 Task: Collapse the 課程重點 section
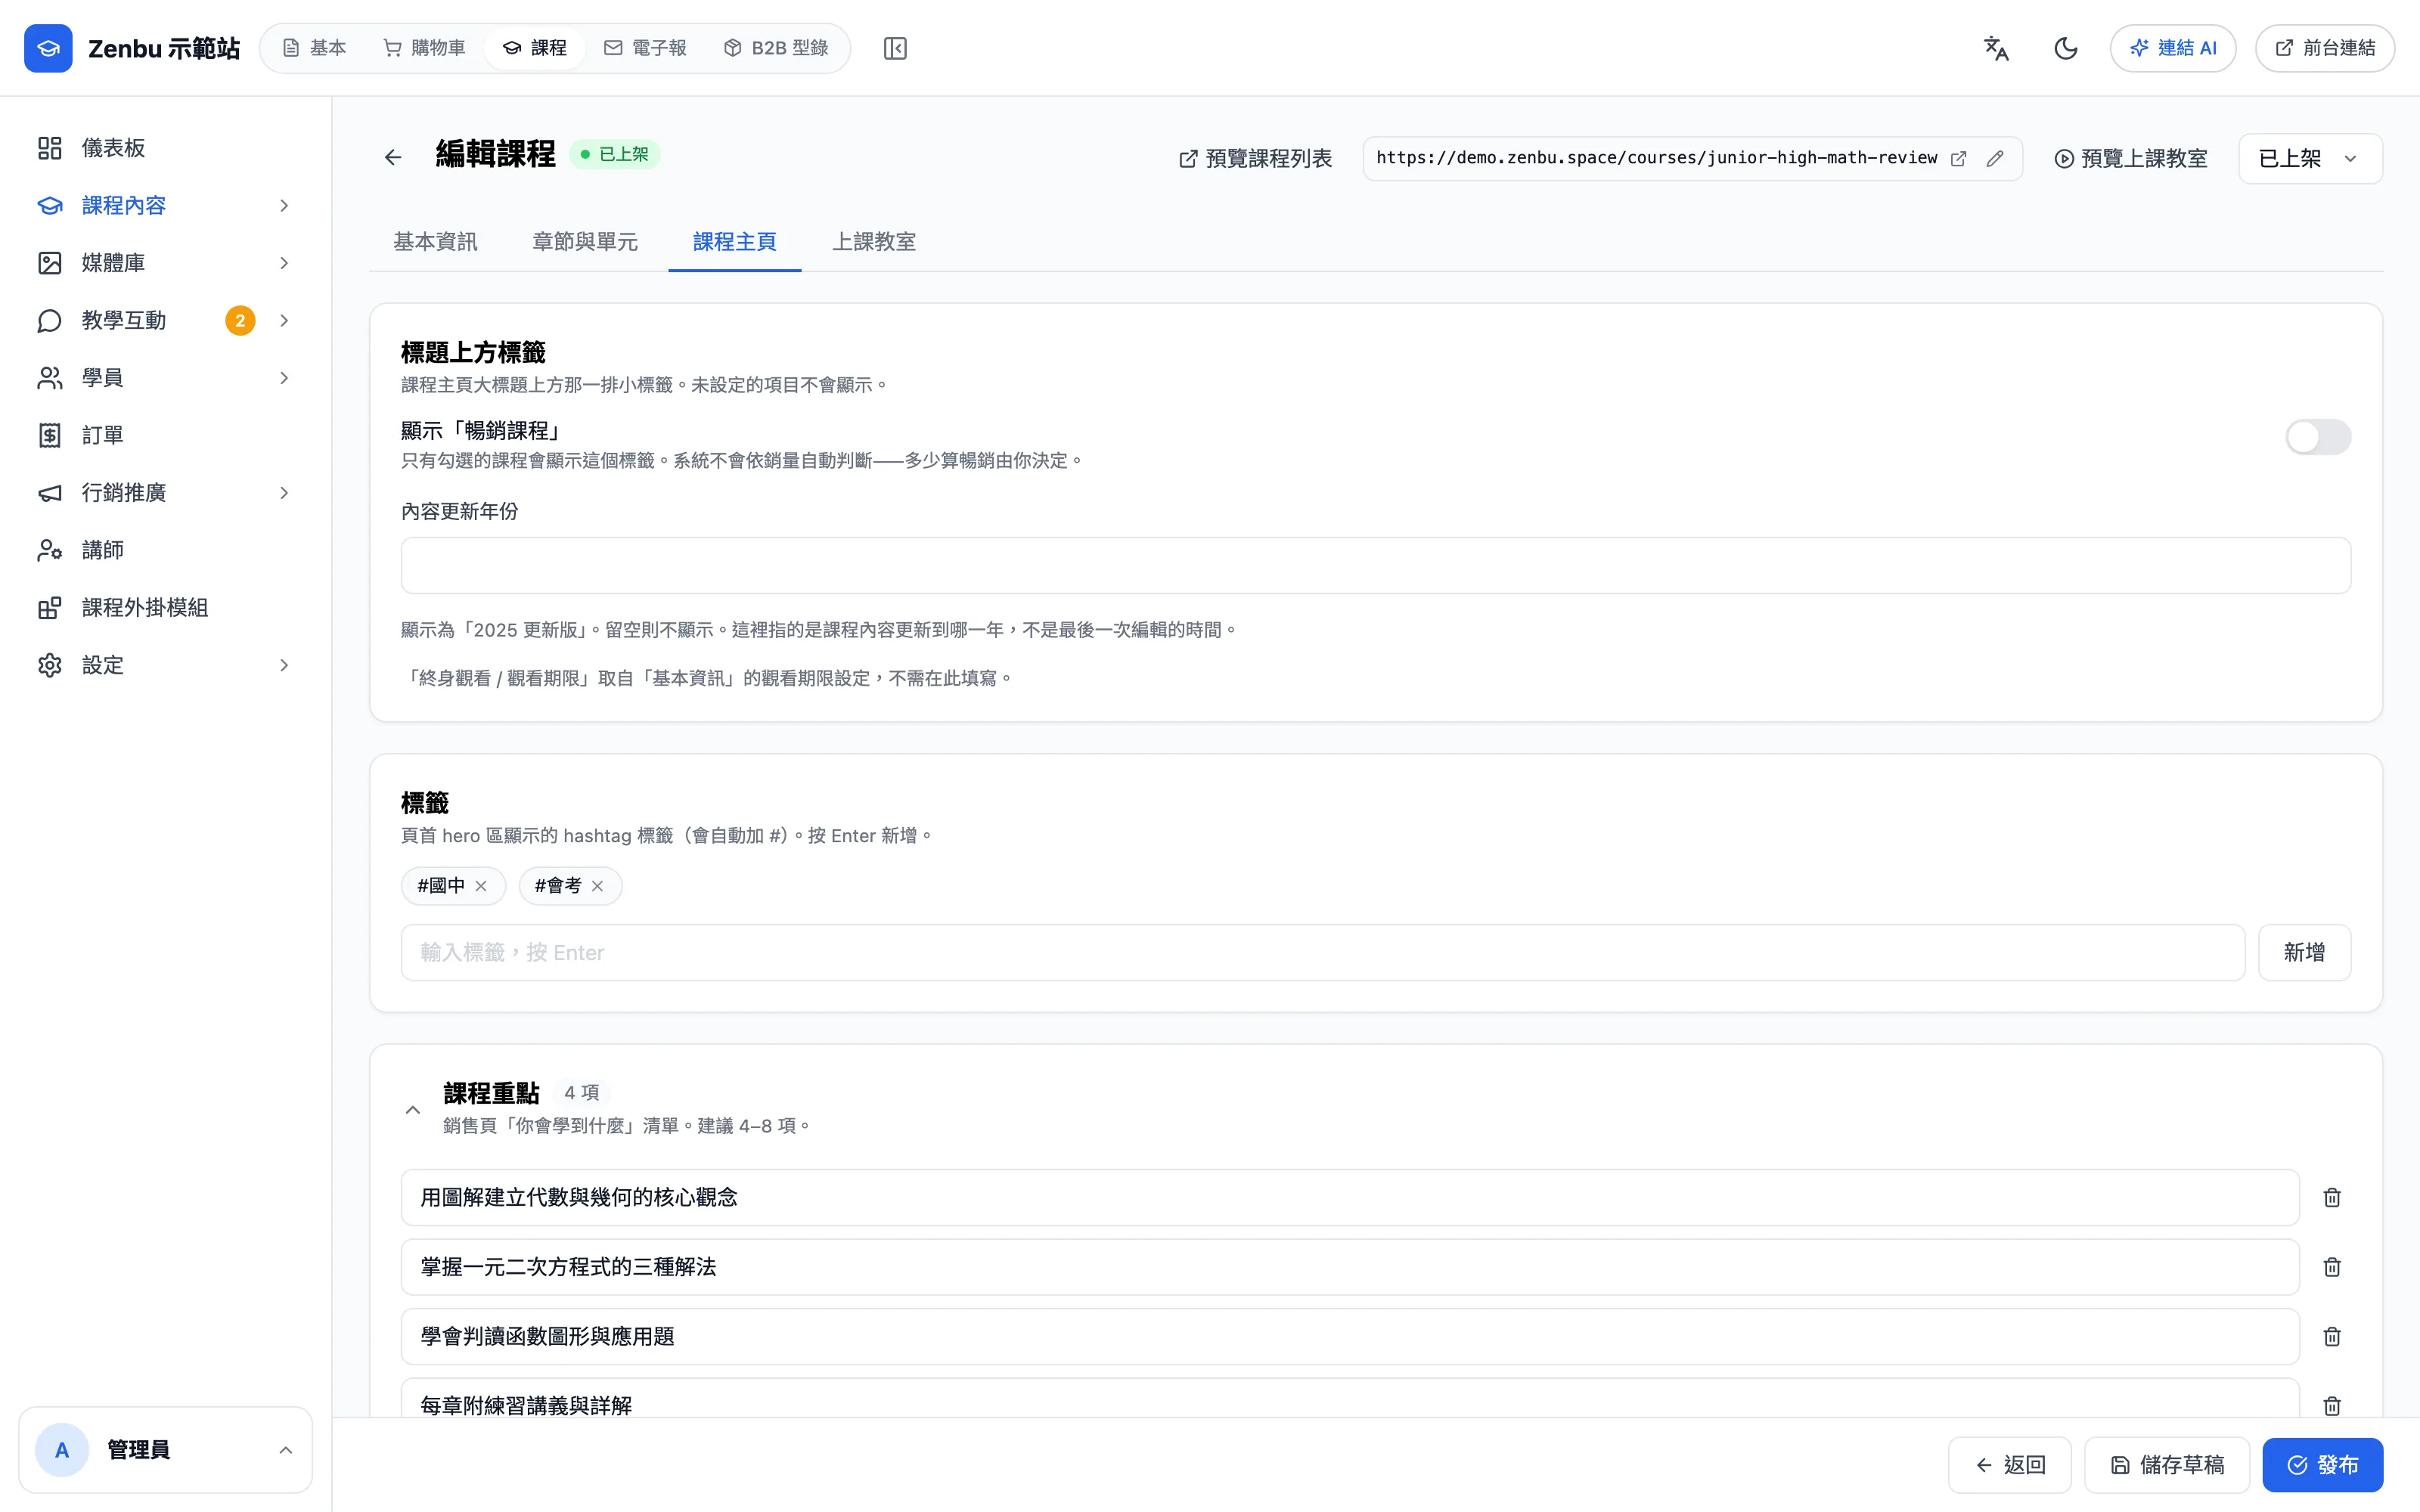click(x=412, y=1110)
